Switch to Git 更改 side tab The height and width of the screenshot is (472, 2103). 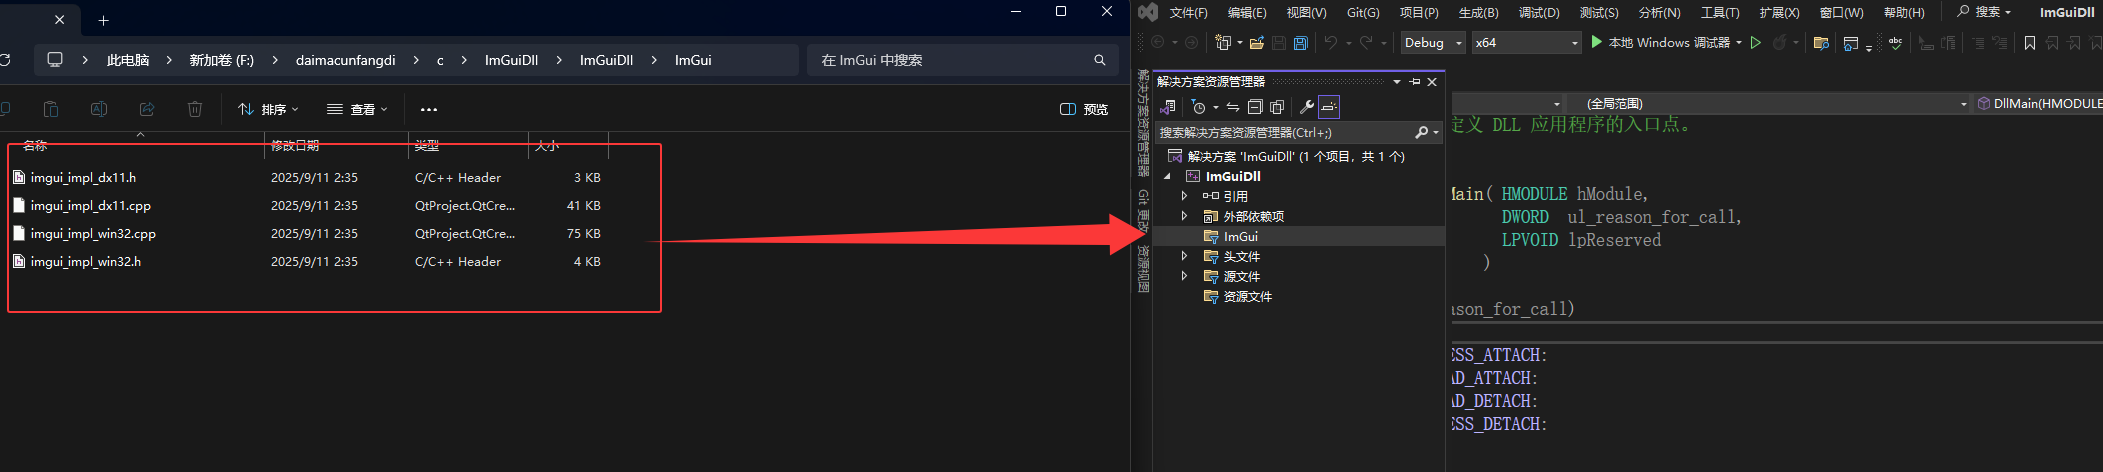1143,210
